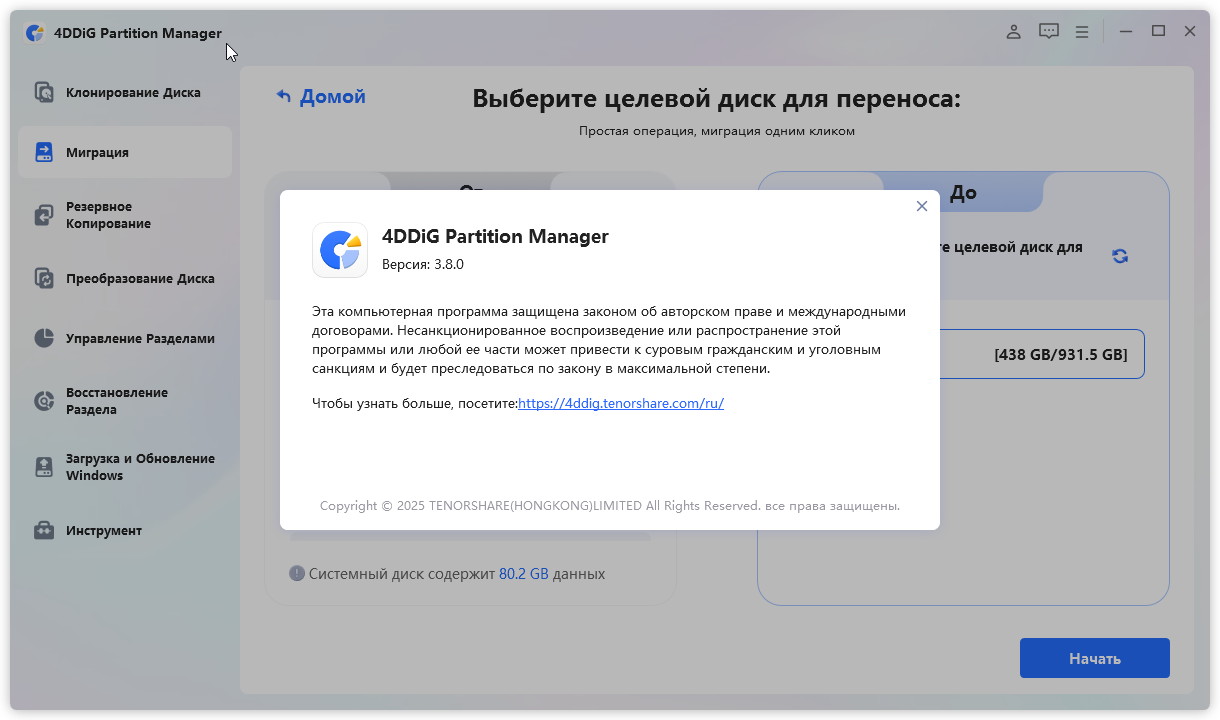This screenshot has height=720, width=1220.
Task: Click the 4DDiG Partition Manager dialog title
Action: (x=495, y=236)
